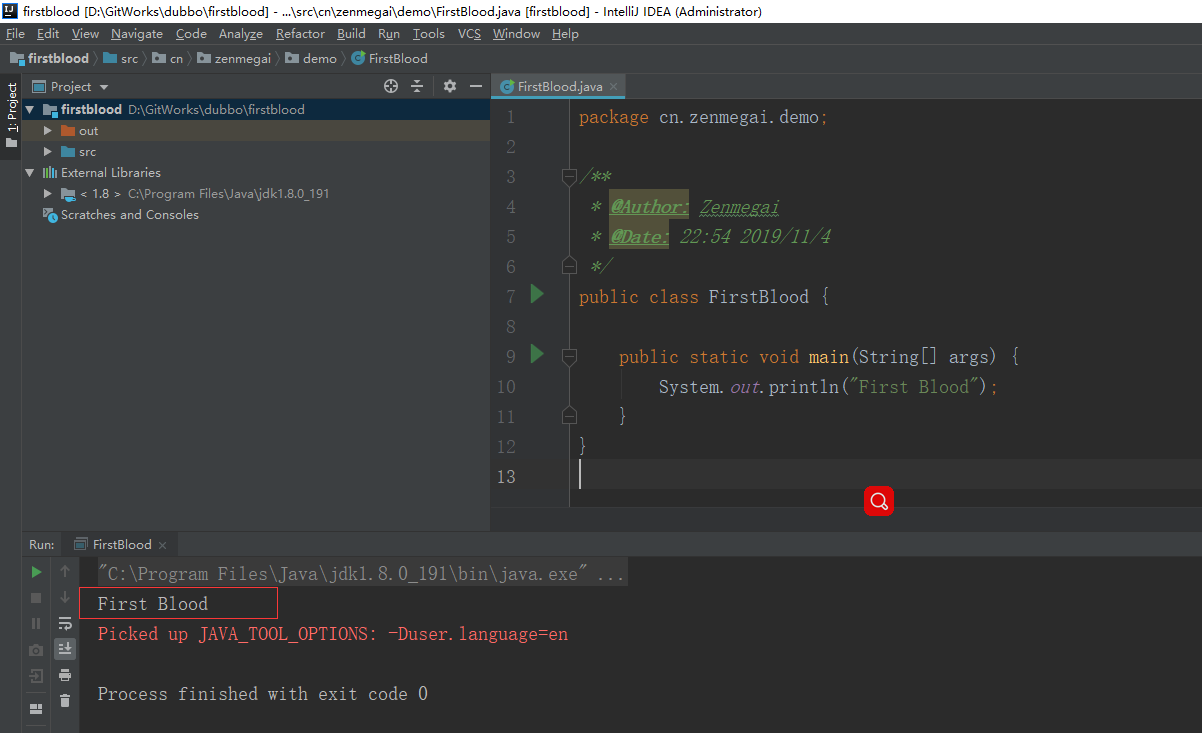Viewport: 1202px width, 733px height.
Task: Click the Down the Stack Trace arrow
Action: click(65, 597)
